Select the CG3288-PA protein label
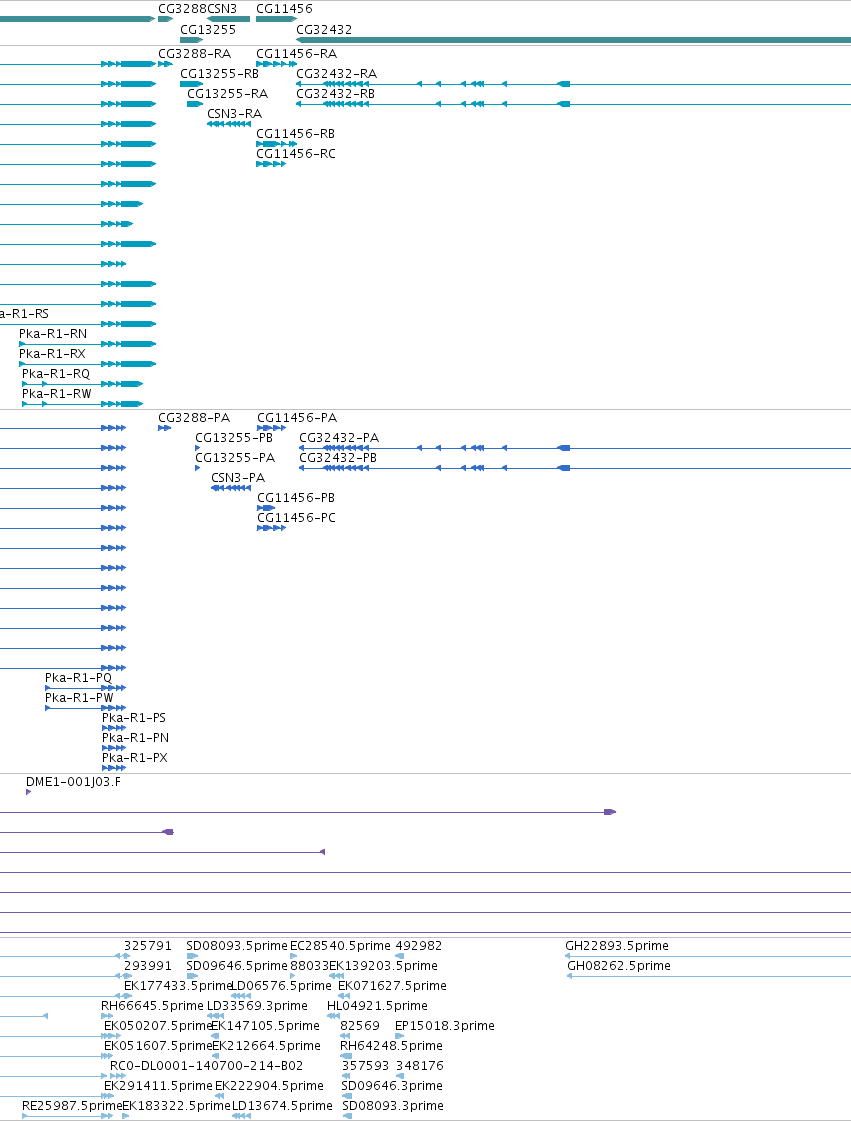Viewport: 851px width, 1121px height. [x=194, y=418]
